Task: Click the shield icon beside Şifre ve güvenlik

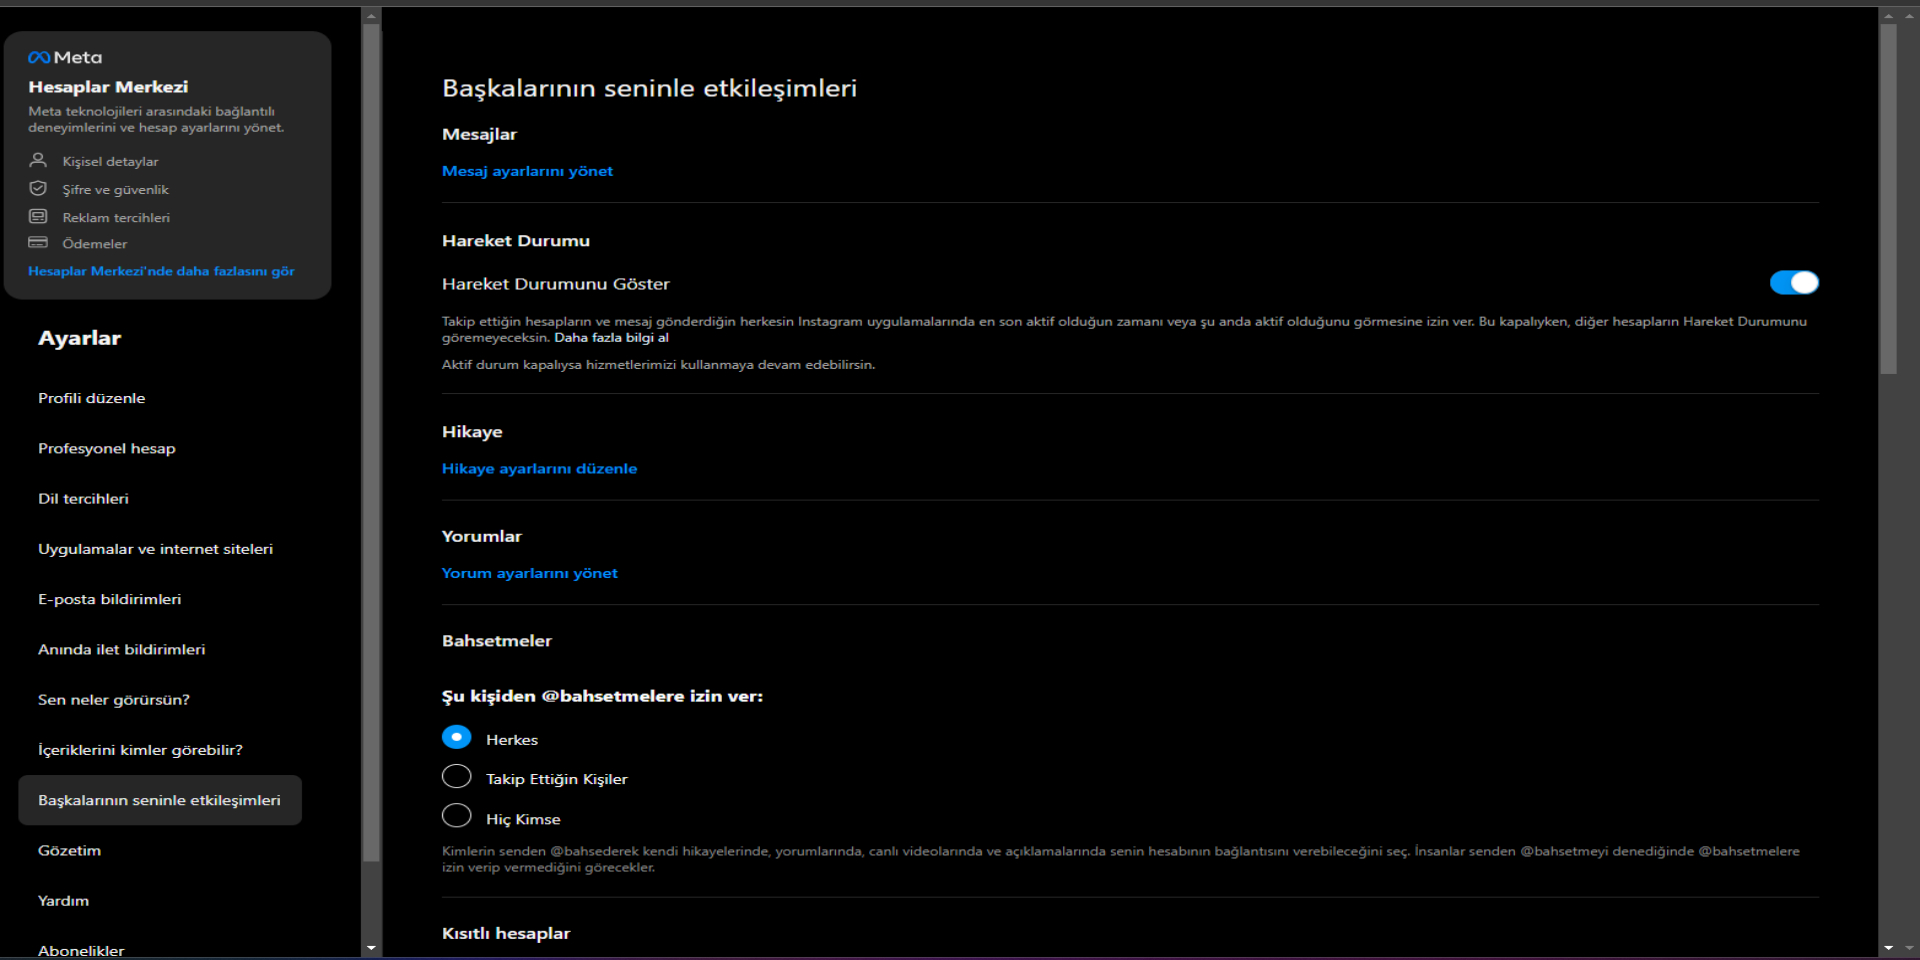Action: (38, 188)
